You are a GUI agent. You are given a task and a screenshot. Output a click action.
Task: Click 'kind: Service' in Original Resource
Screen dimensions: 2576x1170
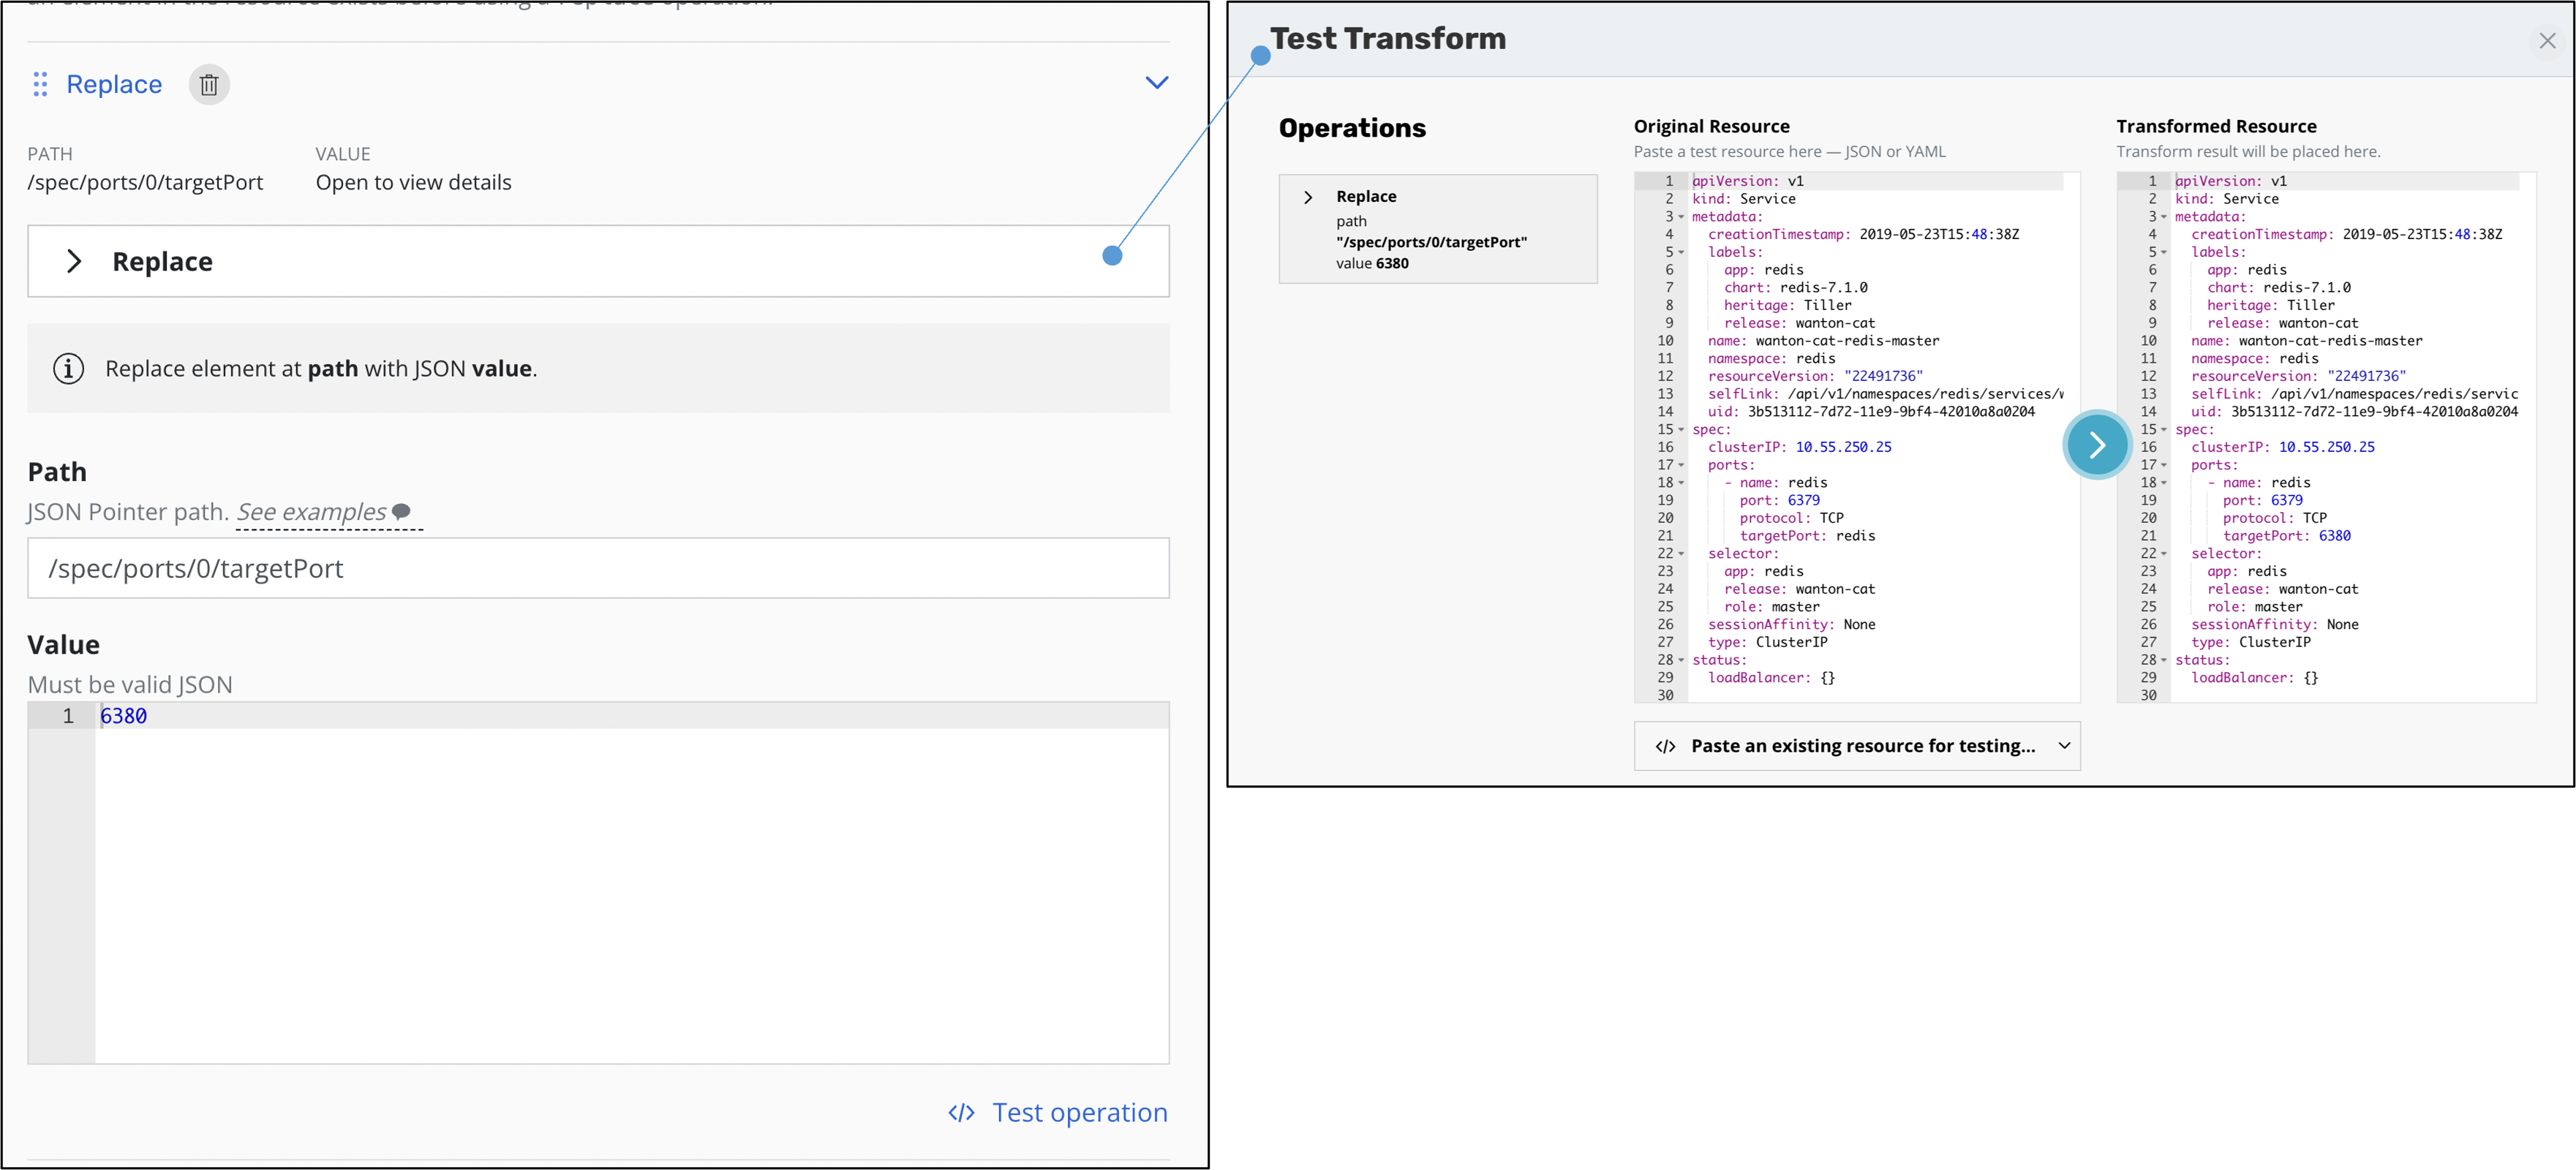tap(1743, 199)
